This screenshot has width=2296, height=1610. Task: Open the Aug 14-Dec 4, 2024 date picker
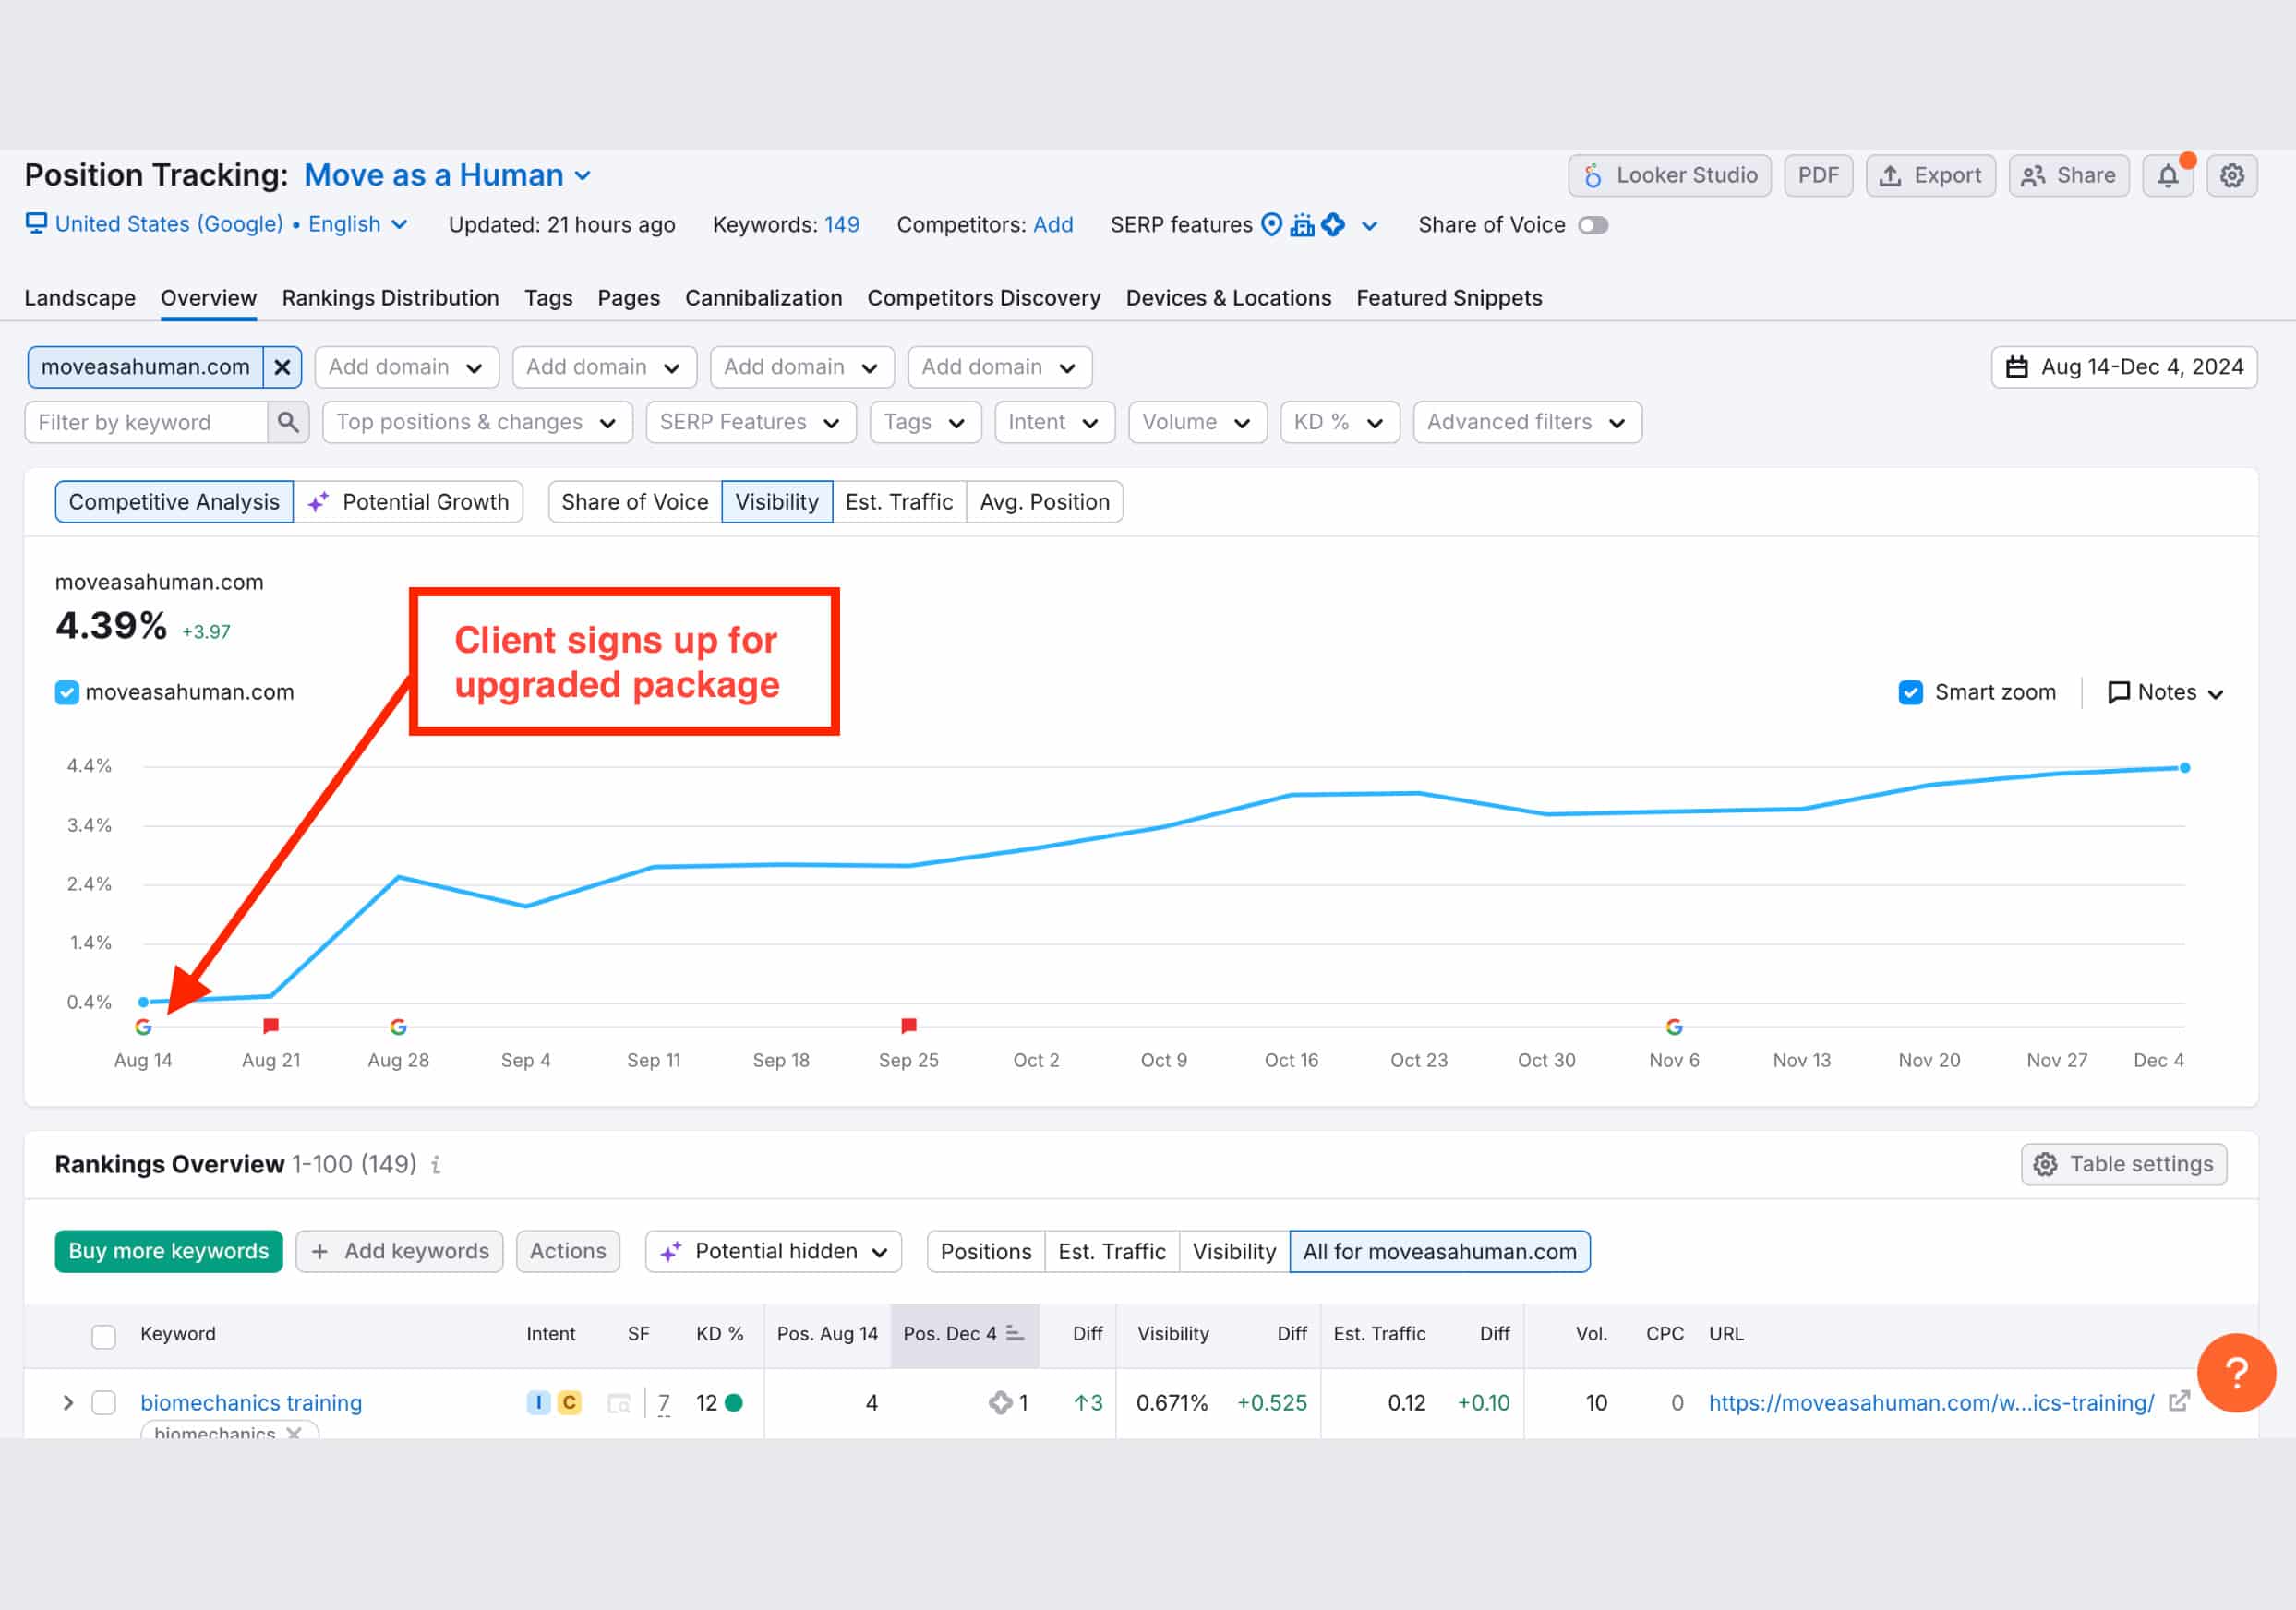pos(2124,367)
